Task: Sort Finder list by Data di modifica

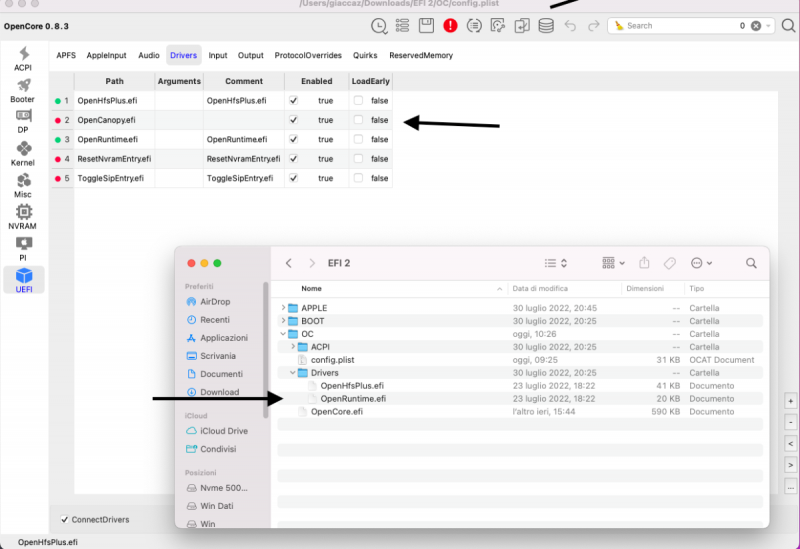Action: tap(540, 288)
